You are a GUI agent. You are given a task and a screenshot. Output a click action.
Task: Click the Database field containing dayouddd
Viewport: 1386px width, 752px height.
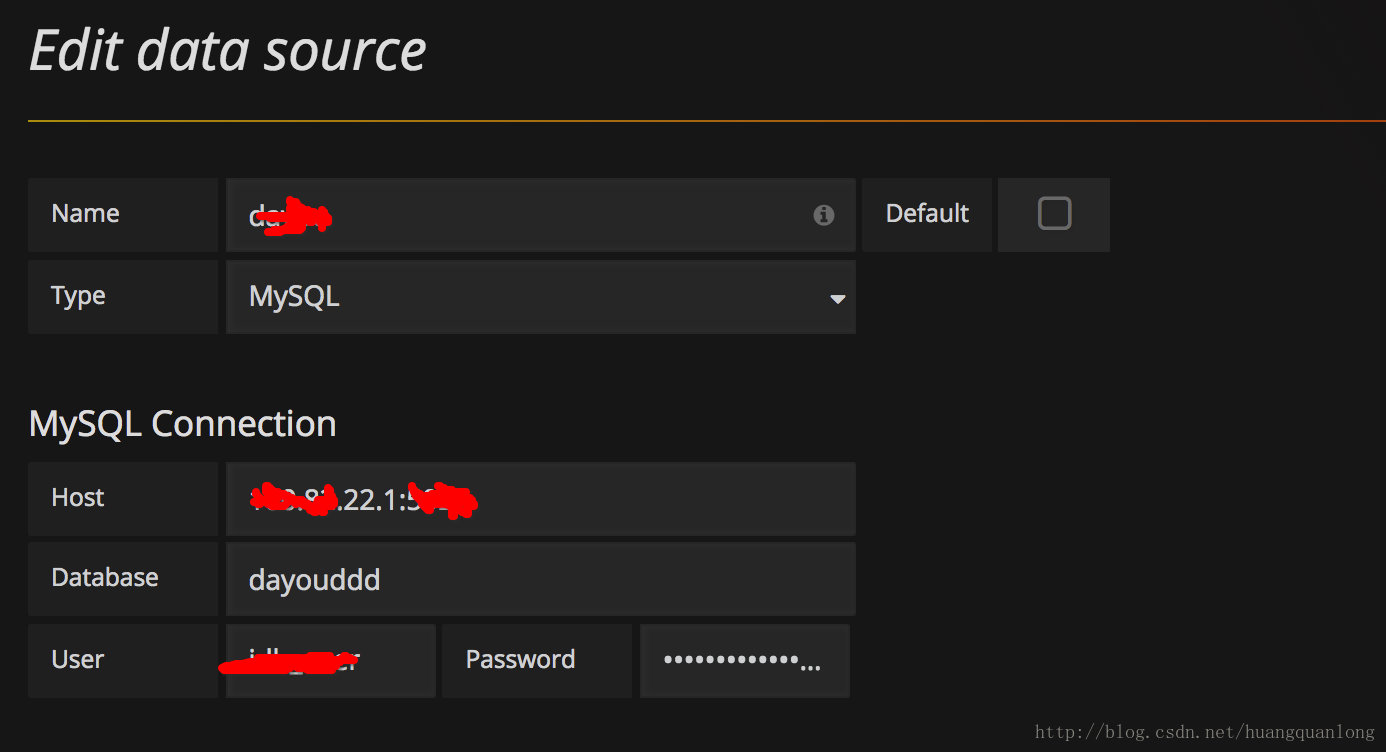[x=541, y=579]
